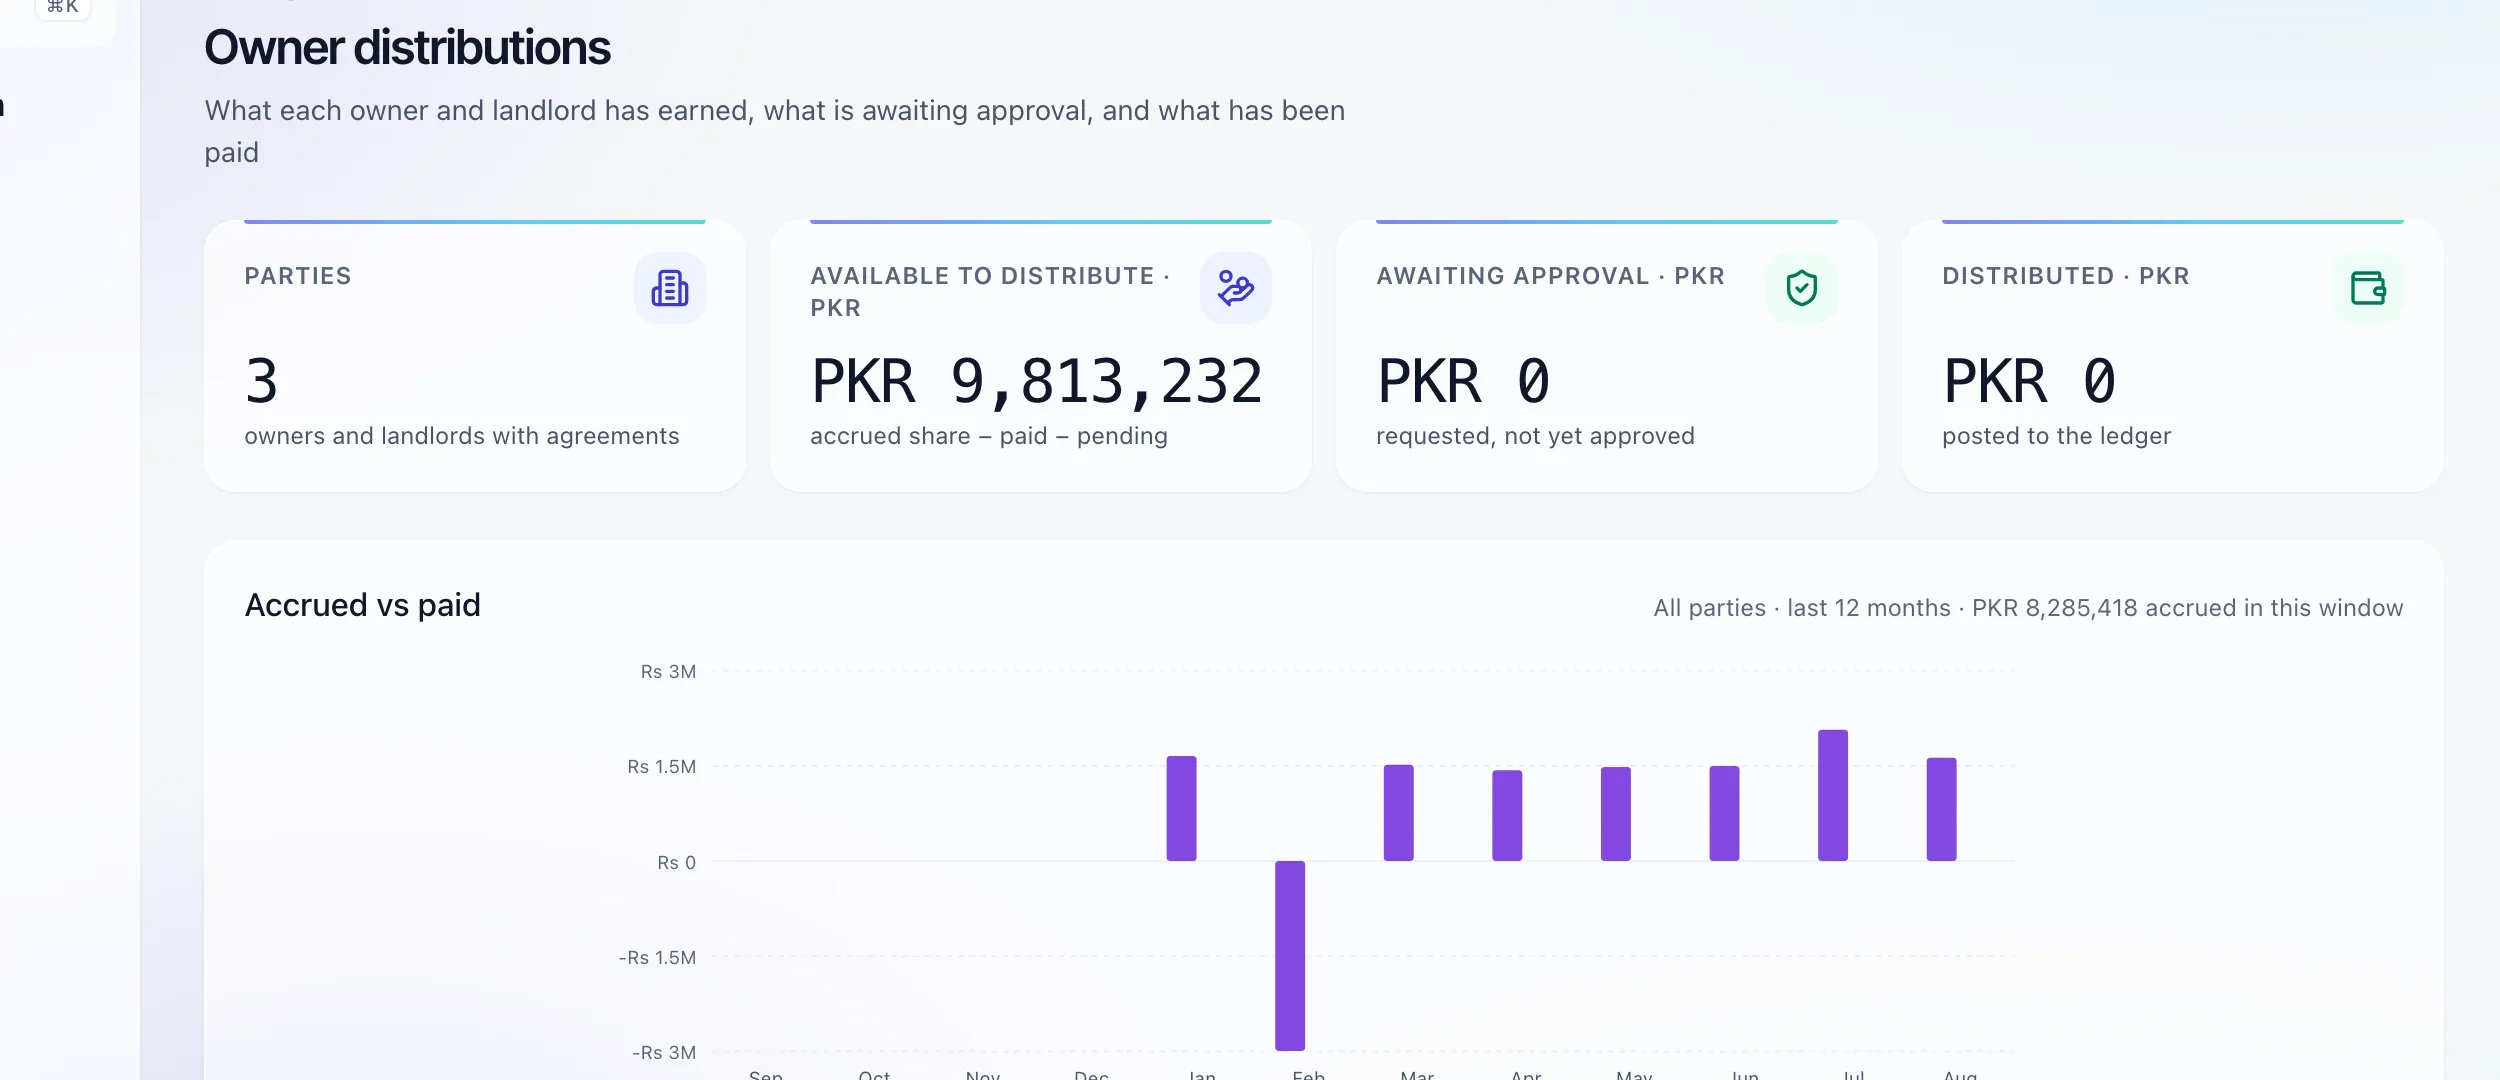Select the April bar in the chart

pyautogui.click(x=1507, y=815)
